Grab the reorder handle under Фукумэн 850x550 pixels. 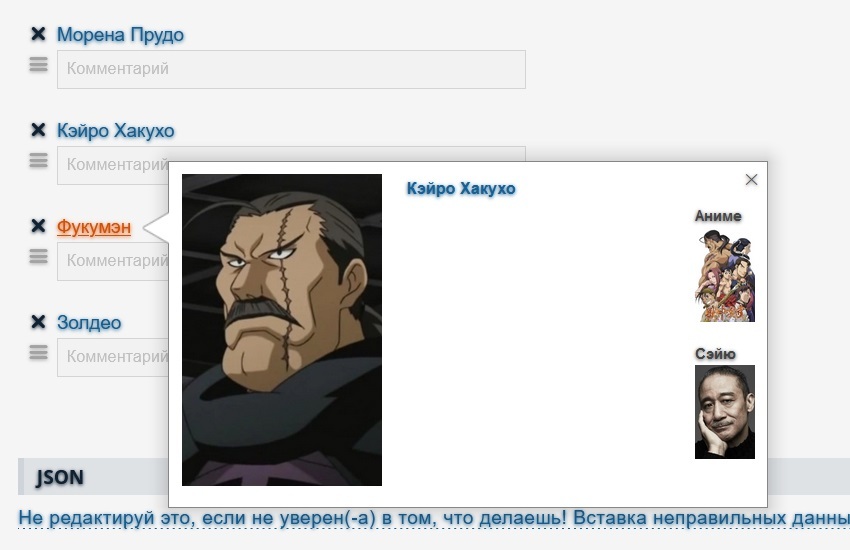click(38, 256)
